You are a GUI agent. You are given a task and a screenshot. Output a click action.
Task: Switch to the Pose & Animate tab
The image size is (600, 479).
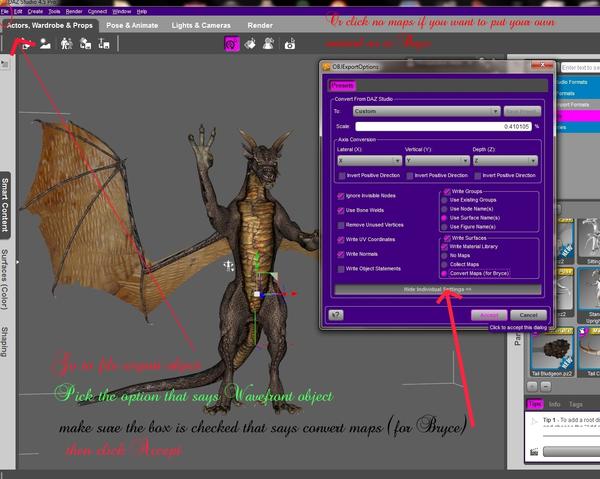[131, 24]
